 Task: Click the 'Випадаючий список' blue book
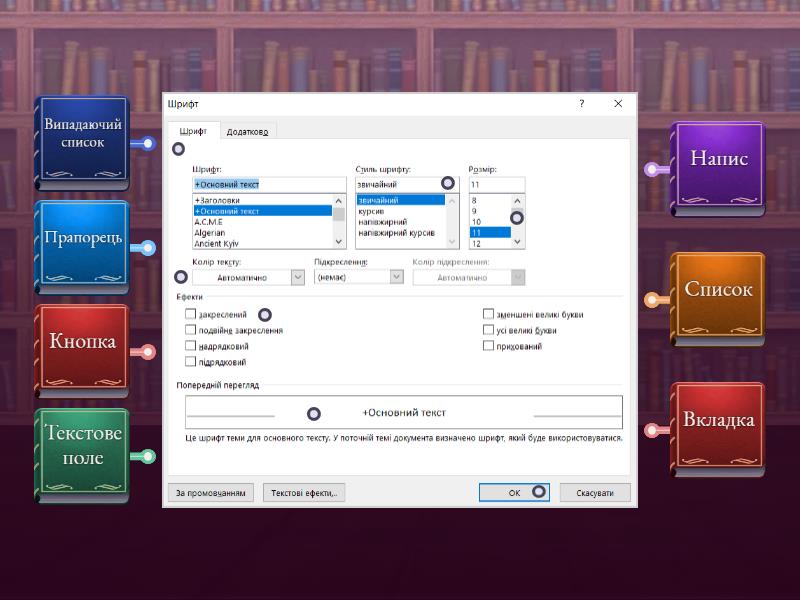pyautogui.click(x=82, y=142)
